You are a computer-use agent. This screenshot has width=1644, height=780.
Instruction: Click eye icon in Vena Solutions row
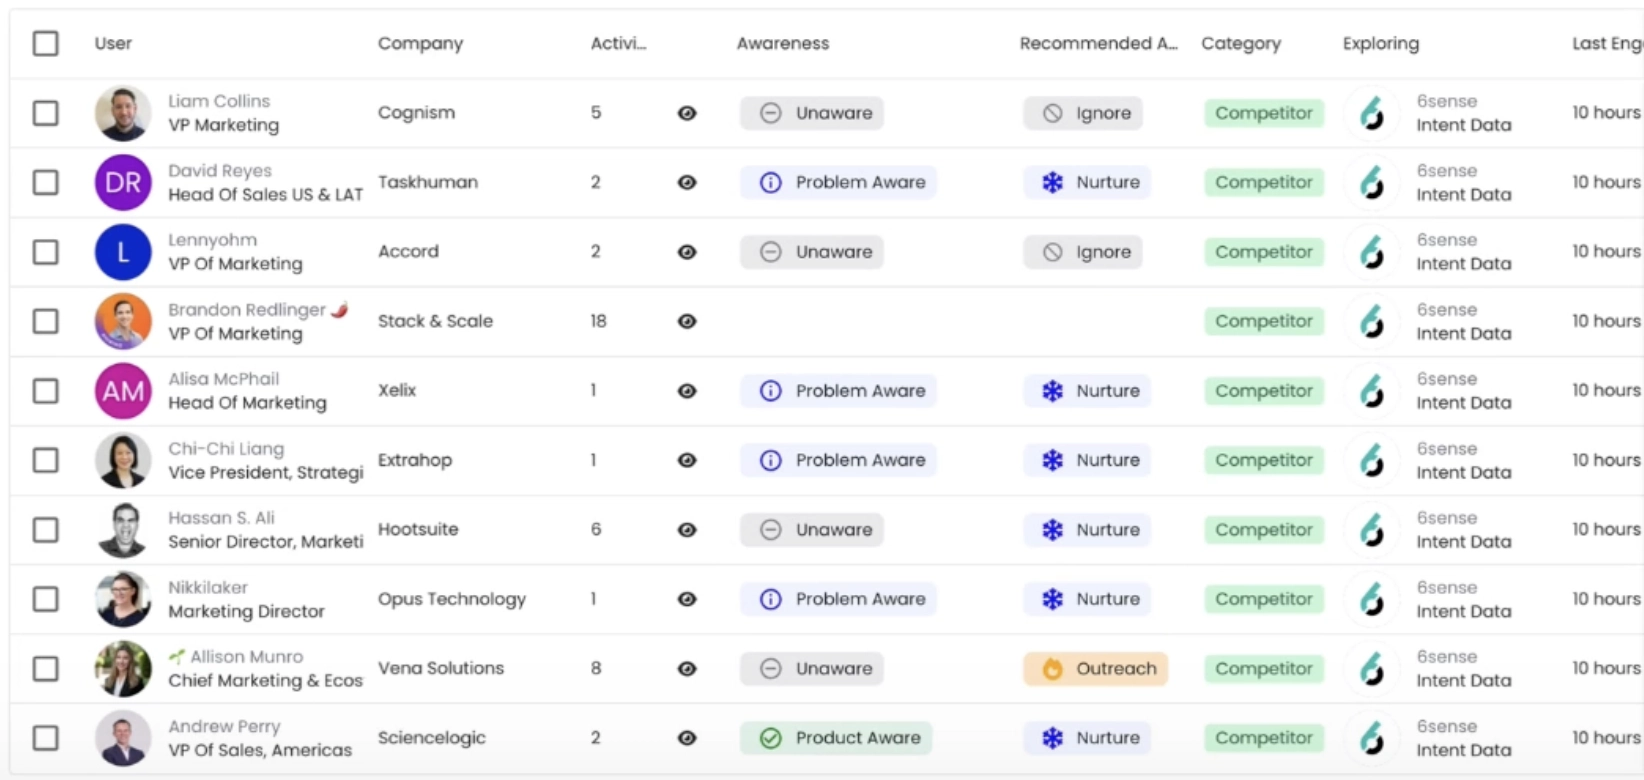687,668
